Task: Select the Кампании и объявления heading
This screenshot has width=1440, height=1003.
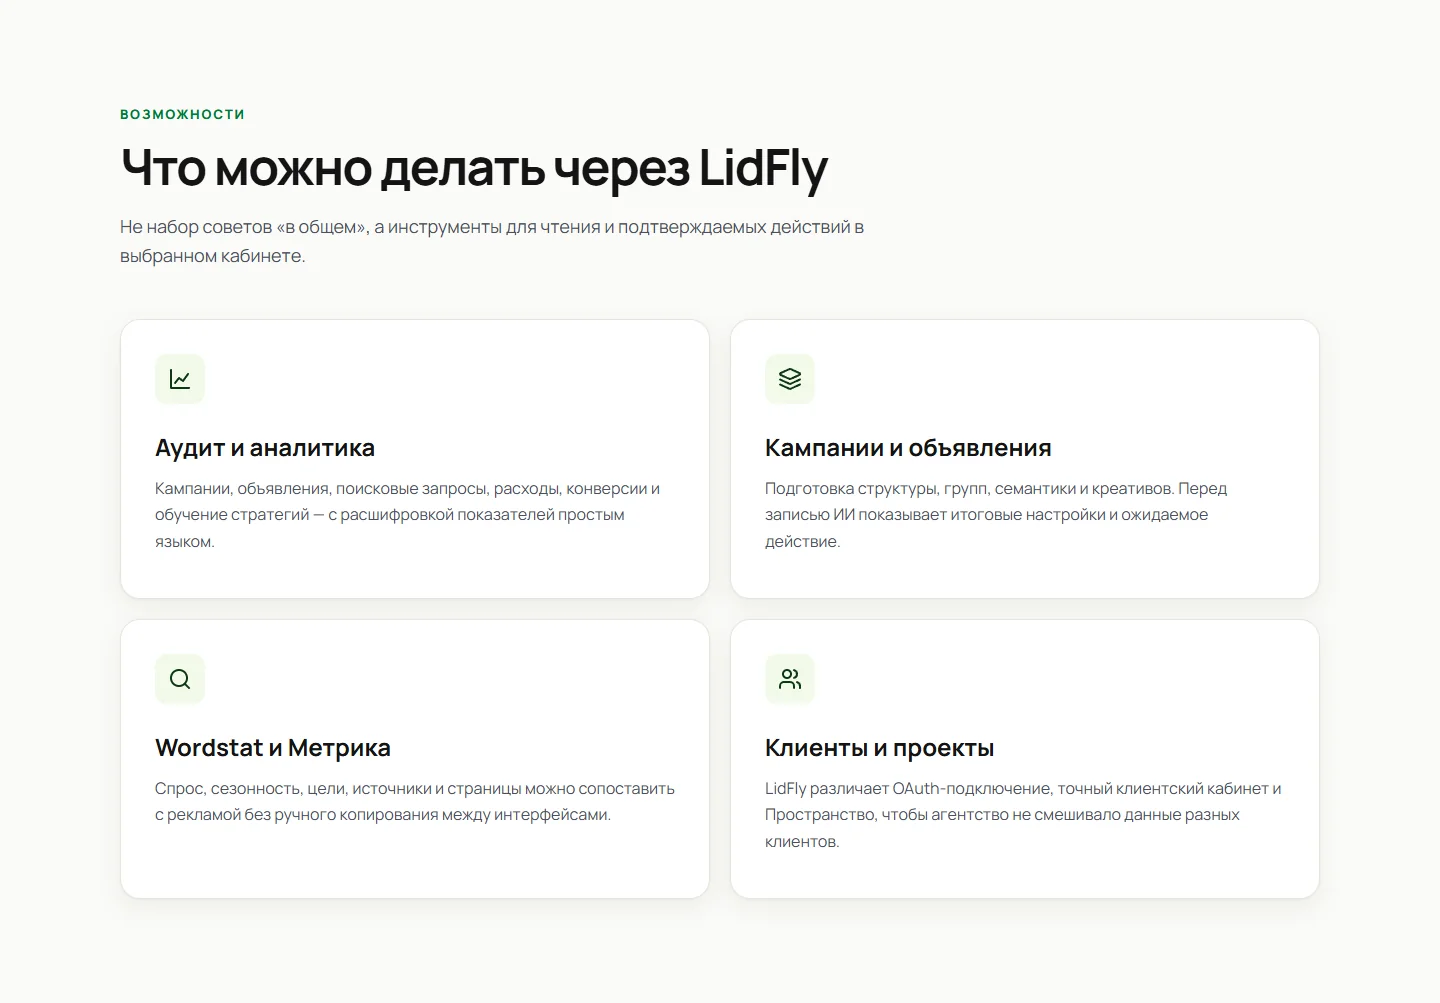Action: click(x=908, y=448)
